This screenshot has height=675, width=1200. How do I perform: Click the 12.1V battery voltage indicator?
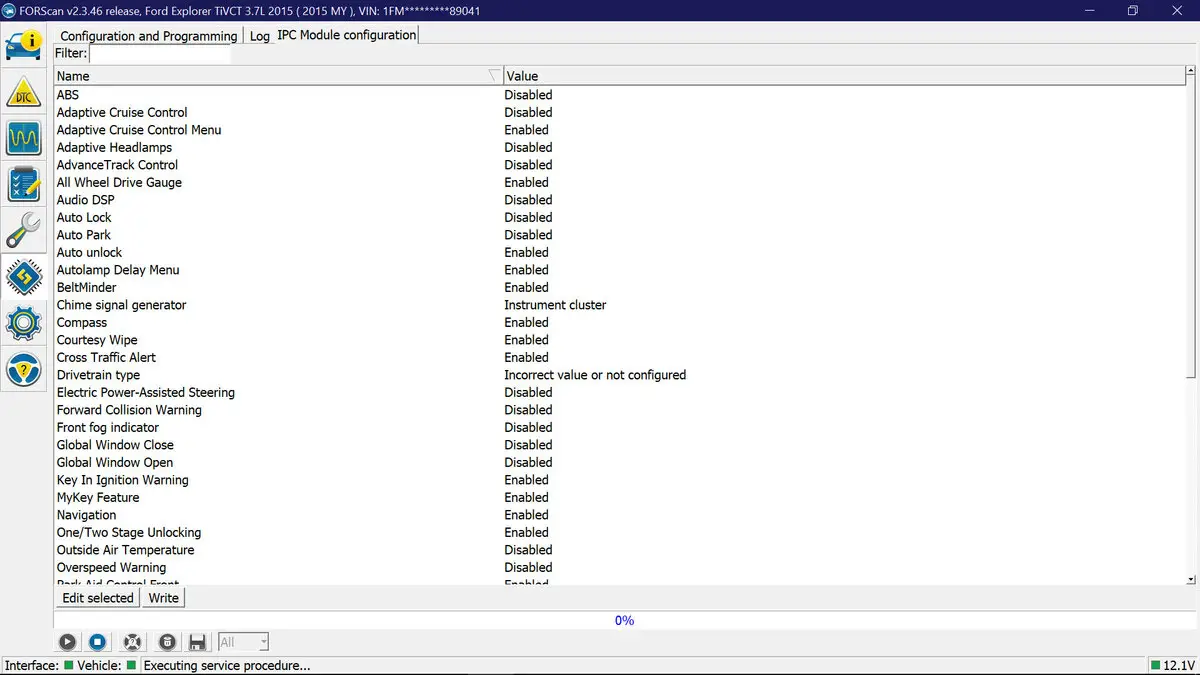tap(1172, 665)
